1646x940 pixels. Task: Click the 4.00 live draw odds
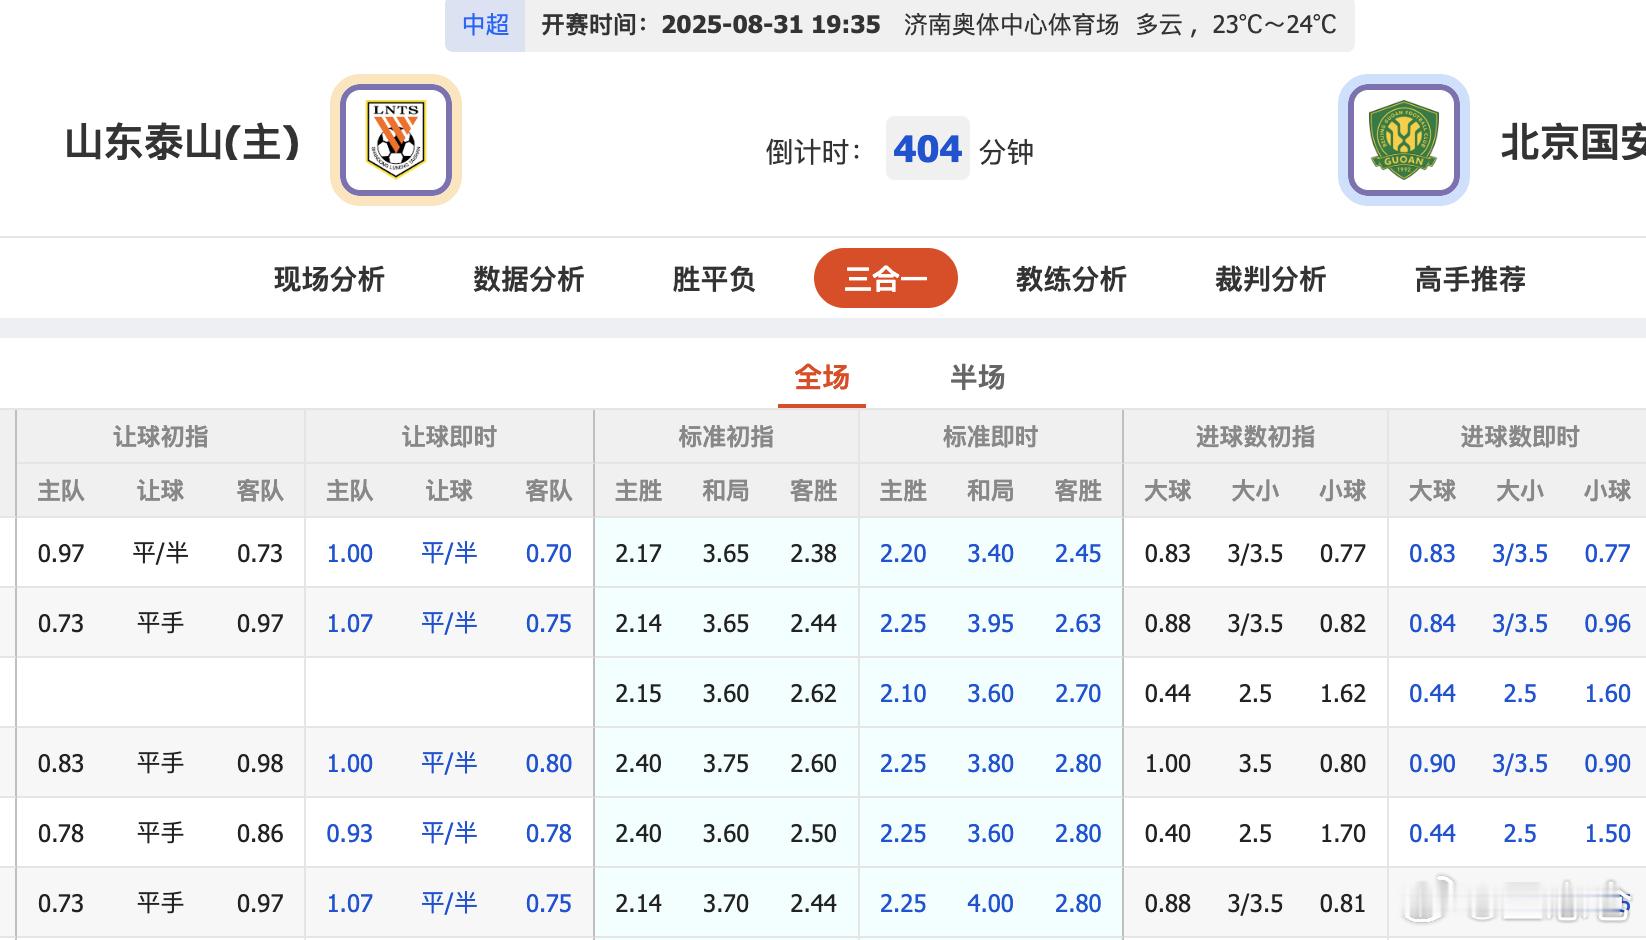click(990, 903)
